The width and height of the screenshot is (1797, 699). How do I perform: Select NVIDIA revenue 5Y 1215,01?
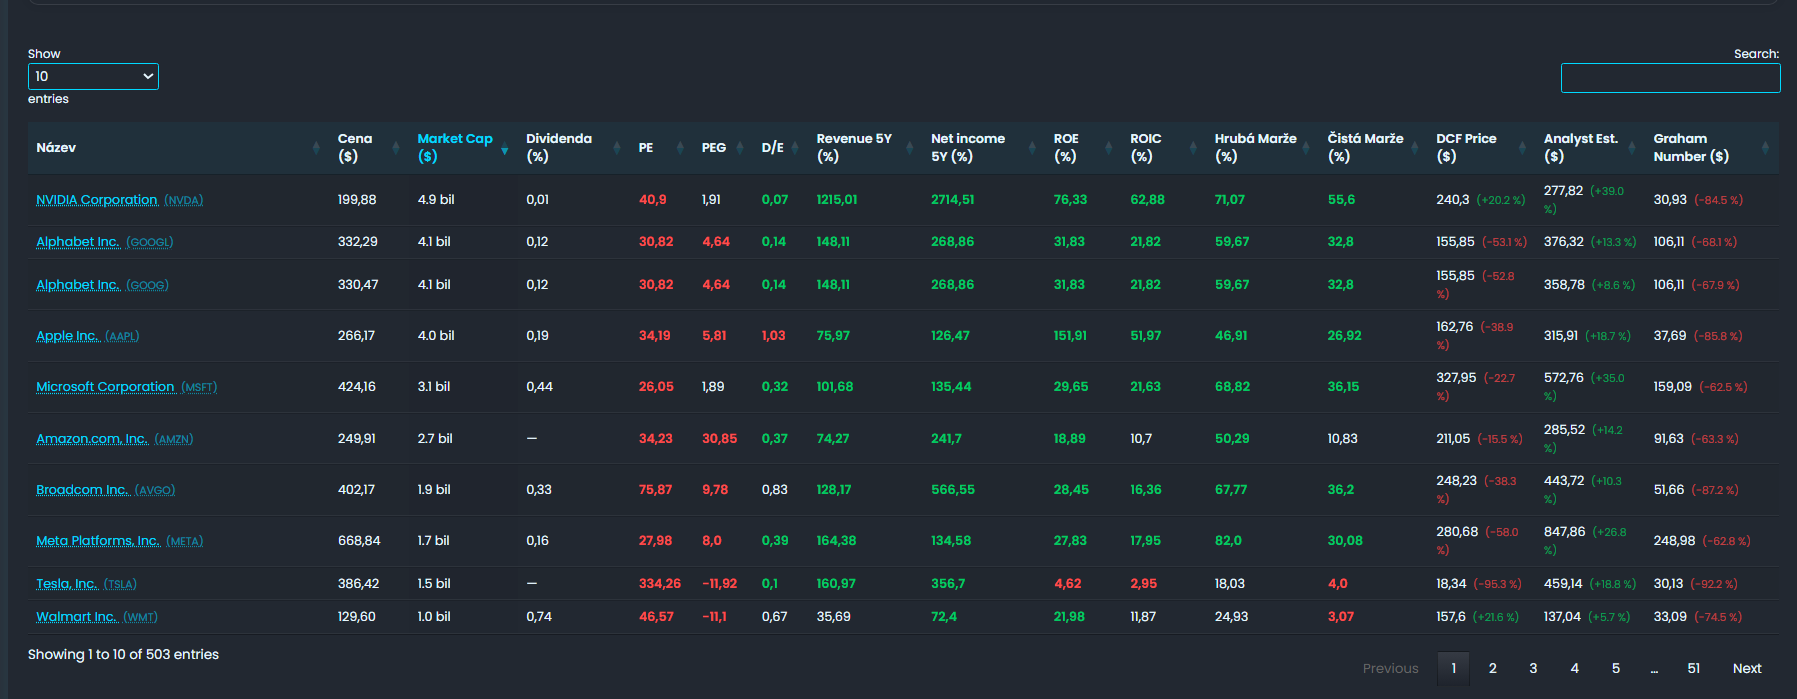click(x=836, y=200)
